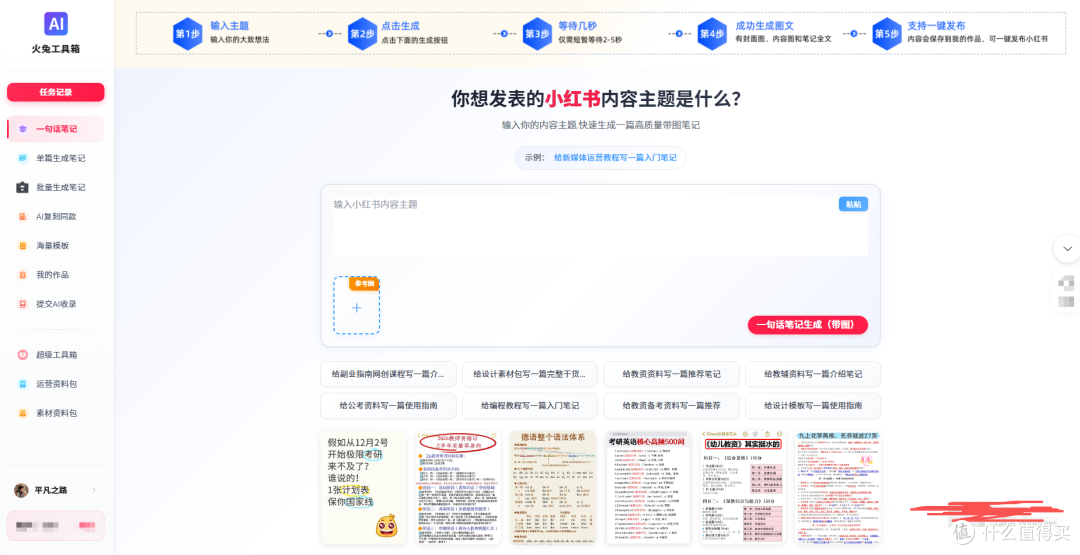Choose suggestion 给教资资料写一篇推荐笔记
Image resolution: width=1080 pixels, height=555 pixels.
pyautogui.click(x=672, y=374)
